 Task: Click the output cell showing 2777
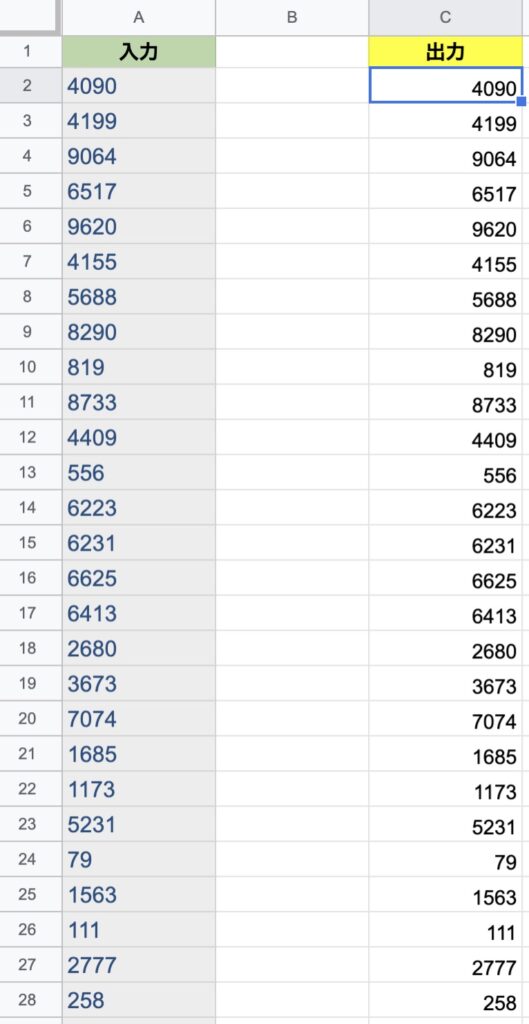coord(445,965)
